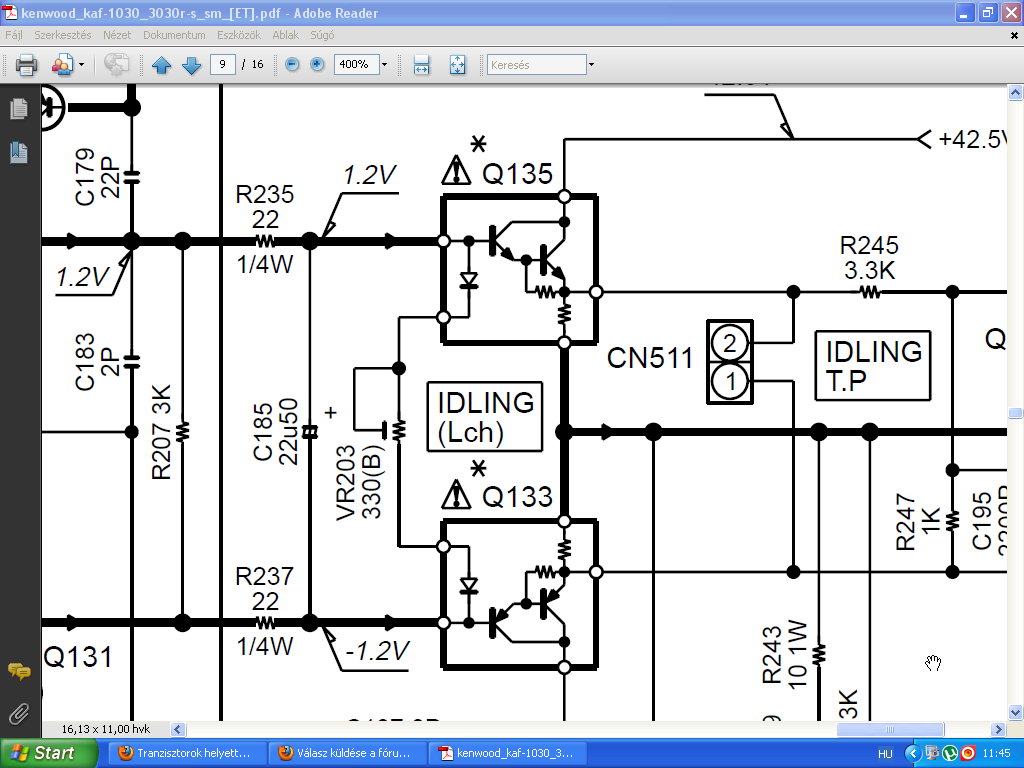Click the CN511 connector label
Image resolution: width=1024 pixels, height=768 pixels.
(x=650, y=358)
